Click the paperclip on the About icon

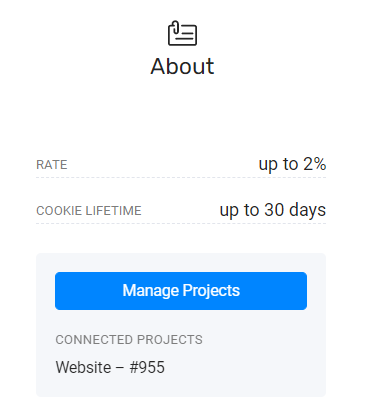pos(176,27)
